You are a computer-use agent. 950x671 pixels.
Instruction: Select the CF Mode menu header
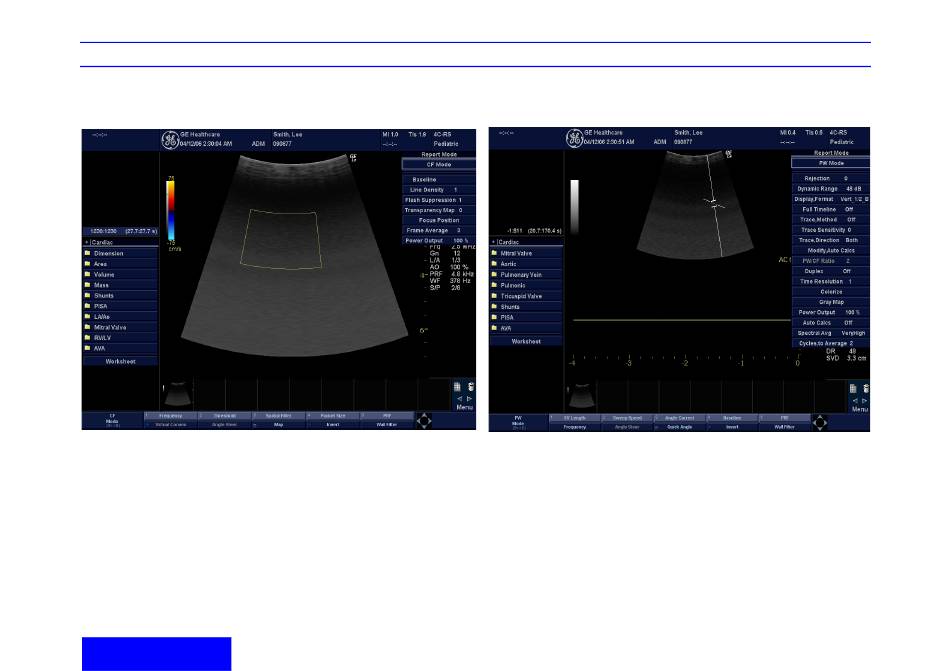click(x=439, y=161)
